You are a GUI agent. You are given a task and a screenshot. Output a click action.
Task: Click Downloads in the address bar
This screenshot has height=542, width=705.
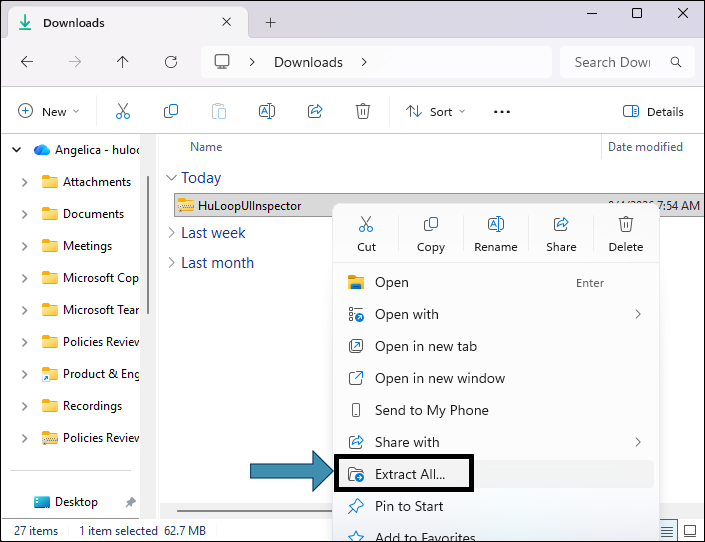(308, 62)
